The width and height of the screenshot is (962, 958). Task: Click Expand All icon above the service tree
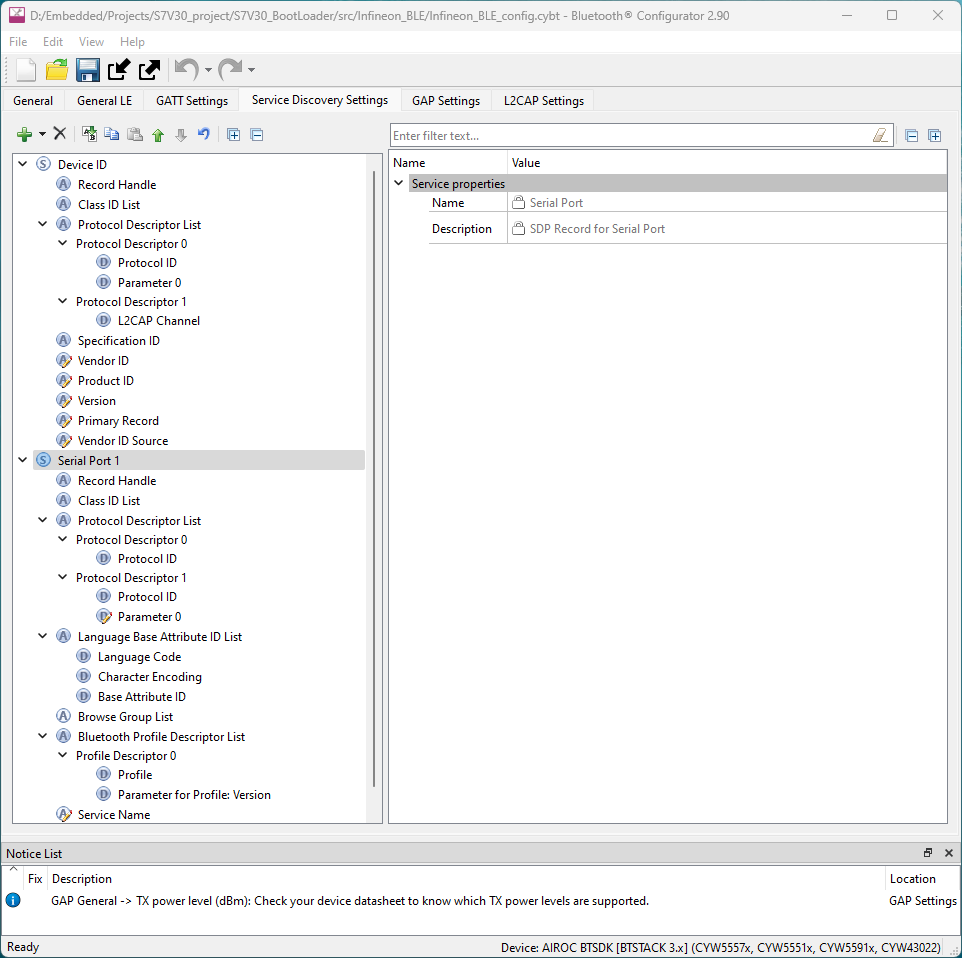point(234,134)
